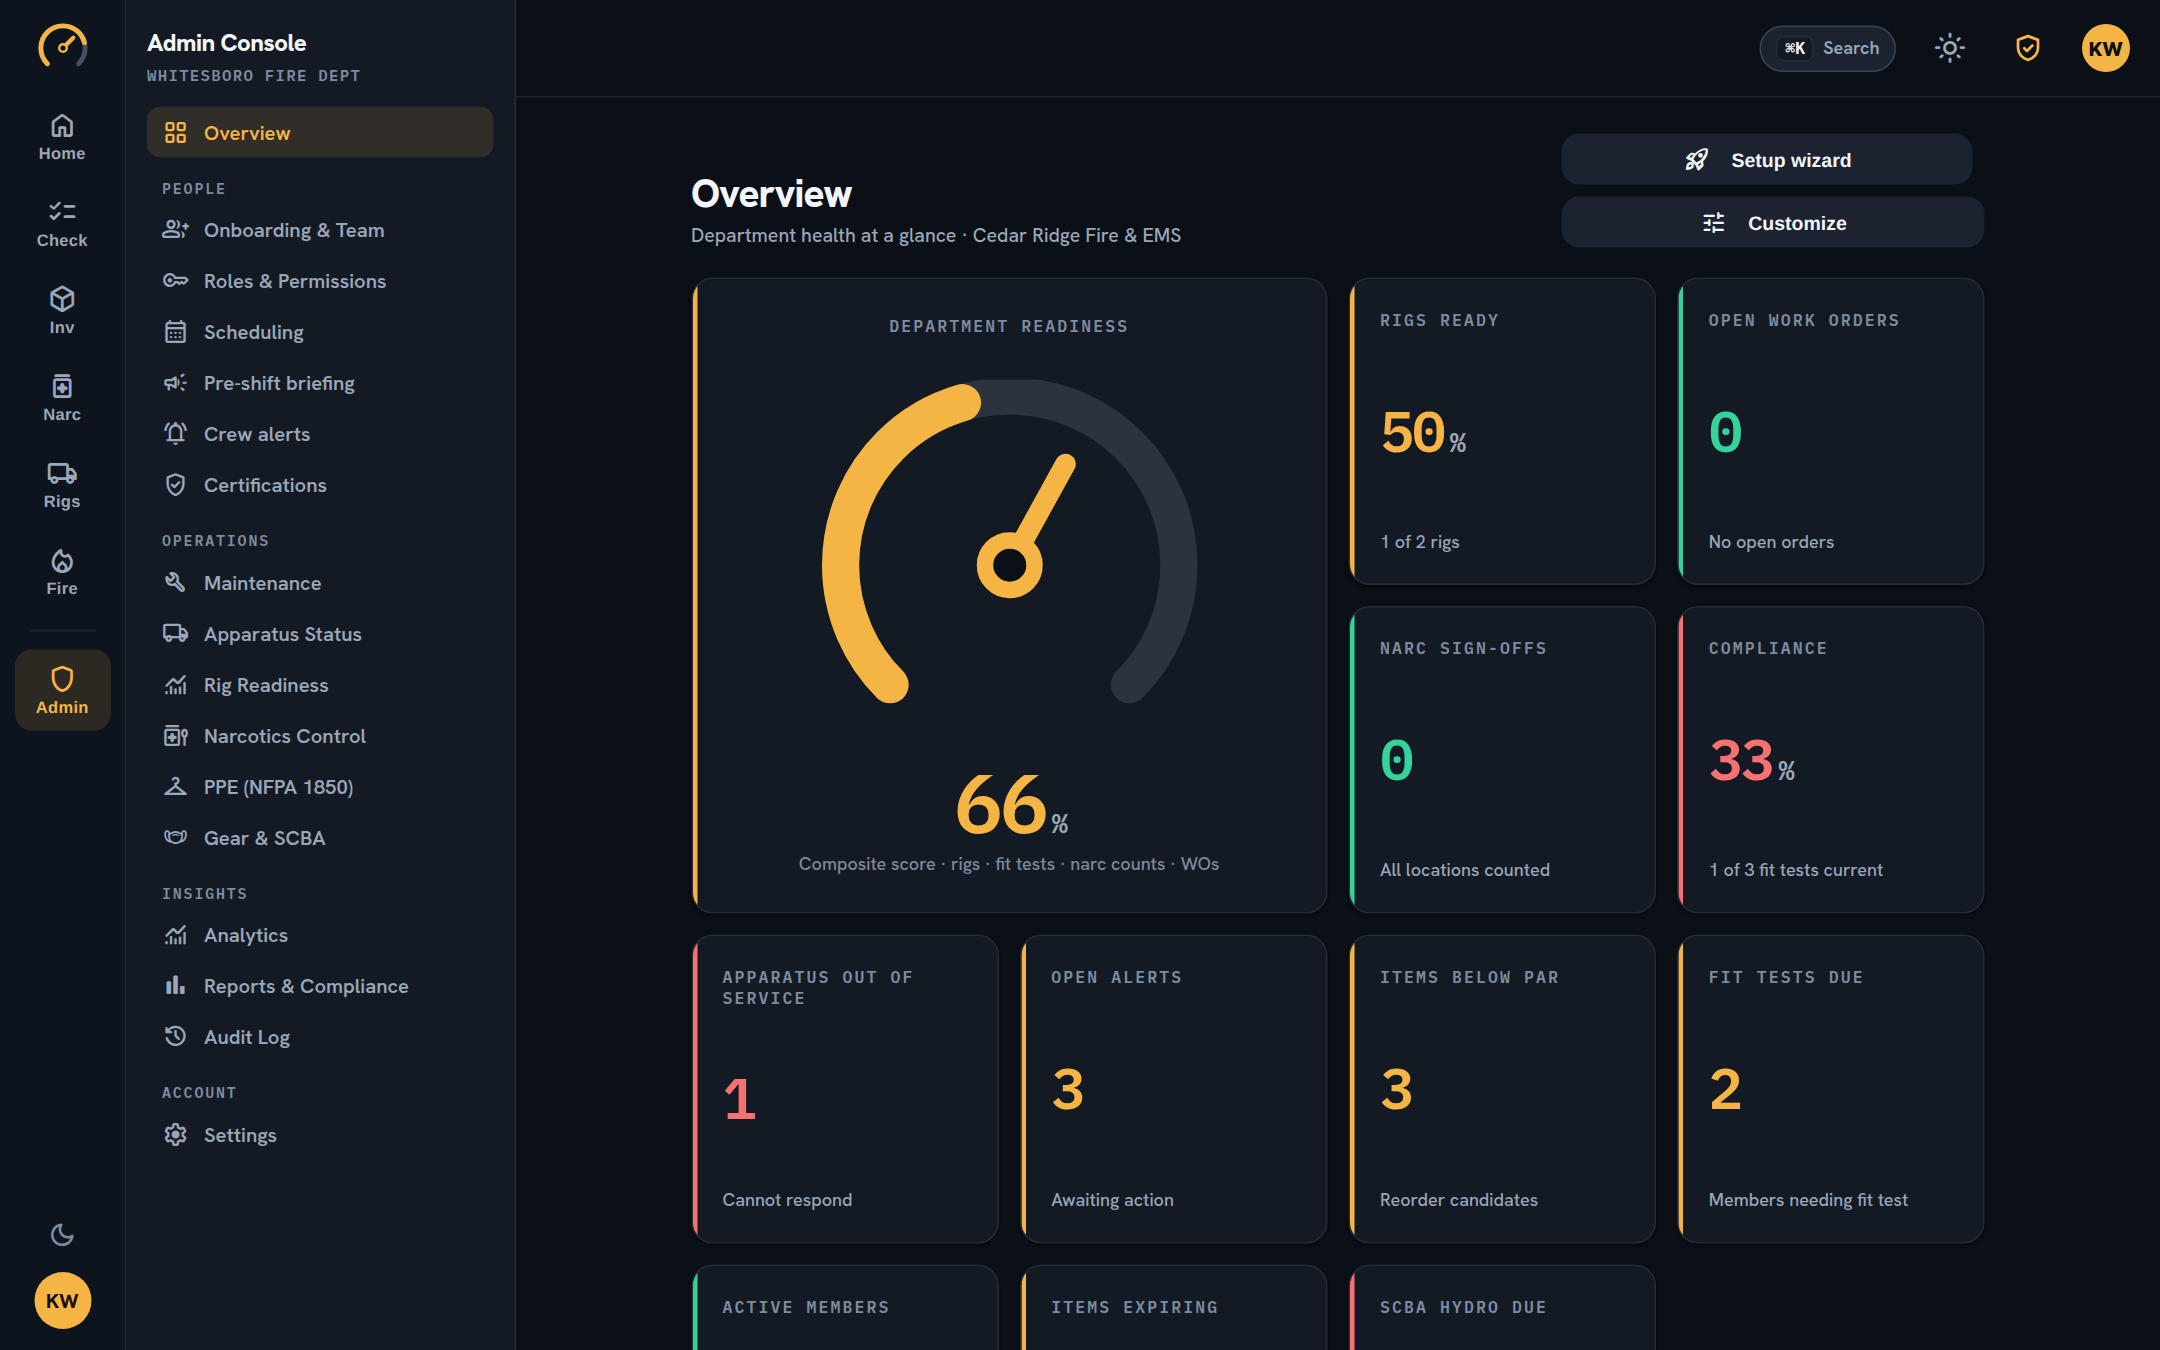The image size is (2160, 1350).
Task: Open Apparatus Status
Action: pos(320,634)
